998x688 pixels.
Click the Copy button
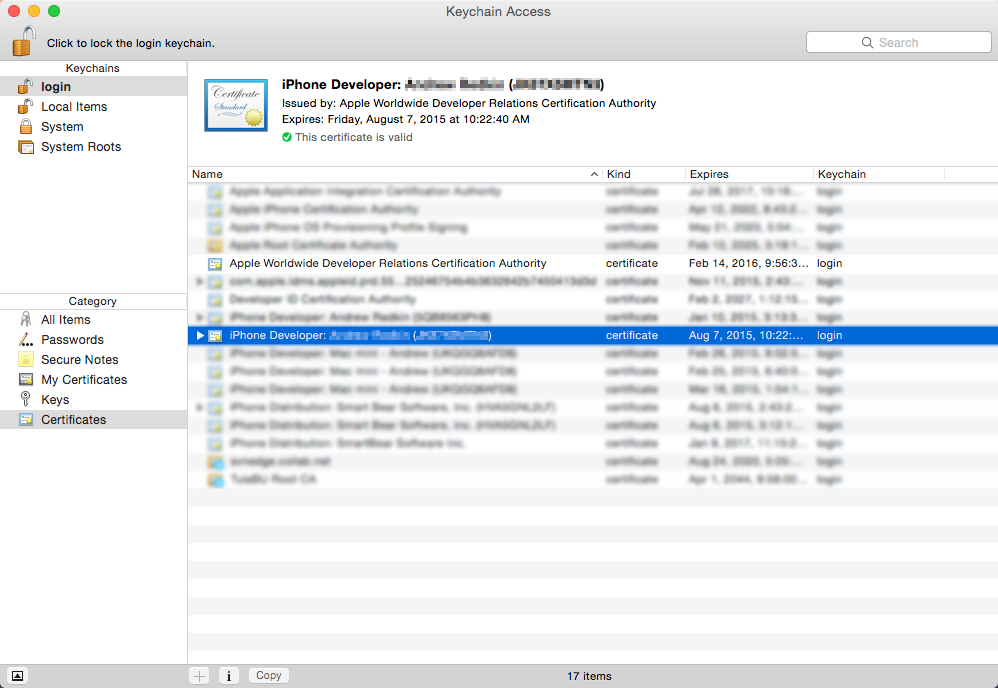pos(268,676)
